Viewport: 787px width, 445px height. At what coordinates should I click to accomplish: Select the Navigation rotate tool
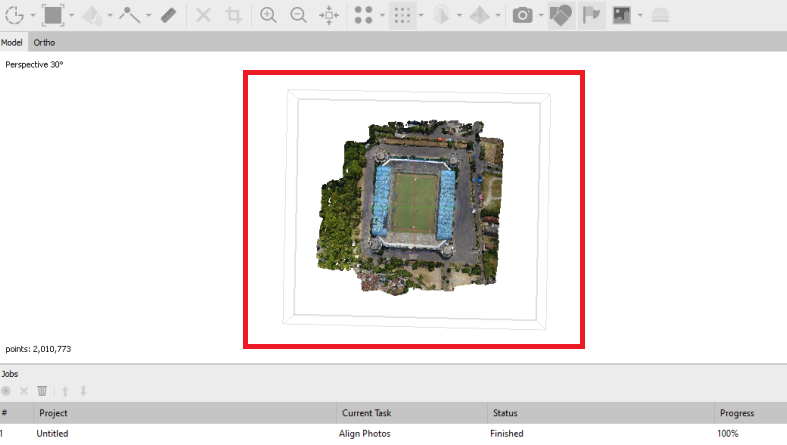pyautogui.click(x=14, y=15)
